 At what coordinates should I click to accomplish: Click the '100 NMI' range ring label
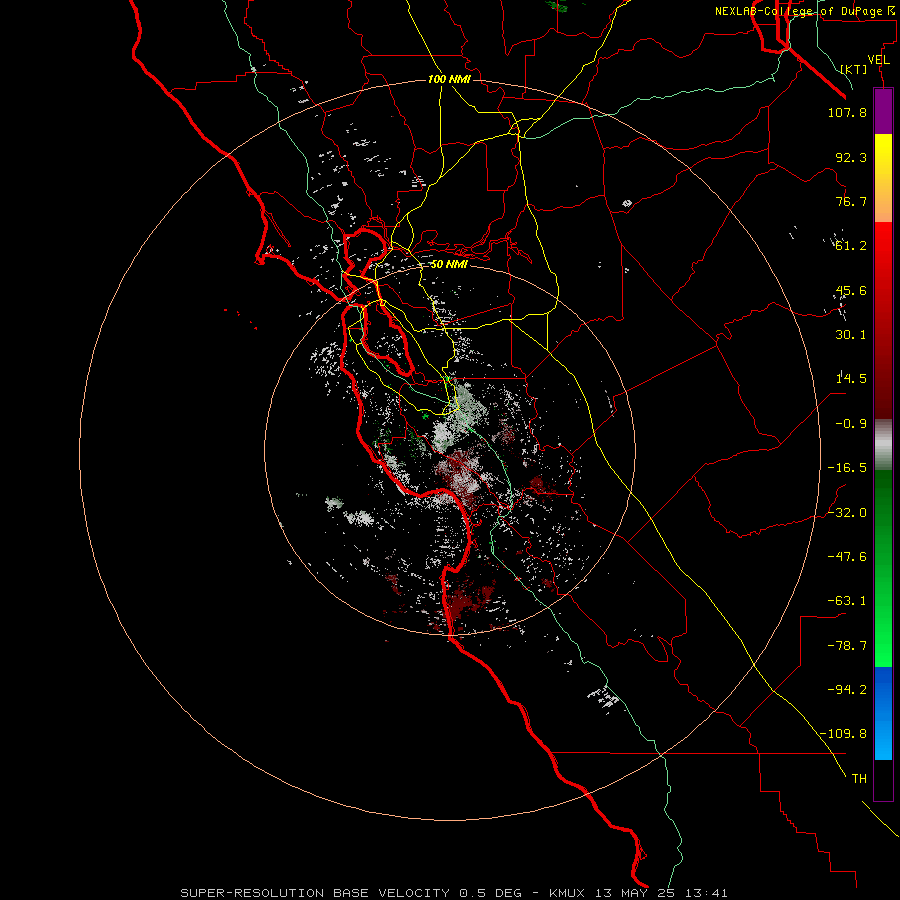[x=449, y=79]
